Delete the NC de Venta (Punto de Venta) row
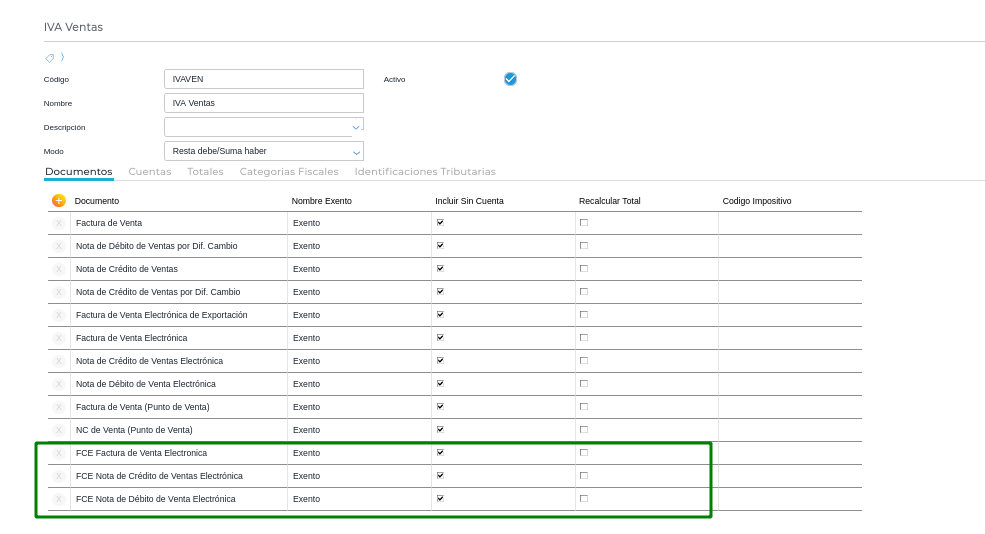The height and width of the screenshot is (534, 985). 58,430
